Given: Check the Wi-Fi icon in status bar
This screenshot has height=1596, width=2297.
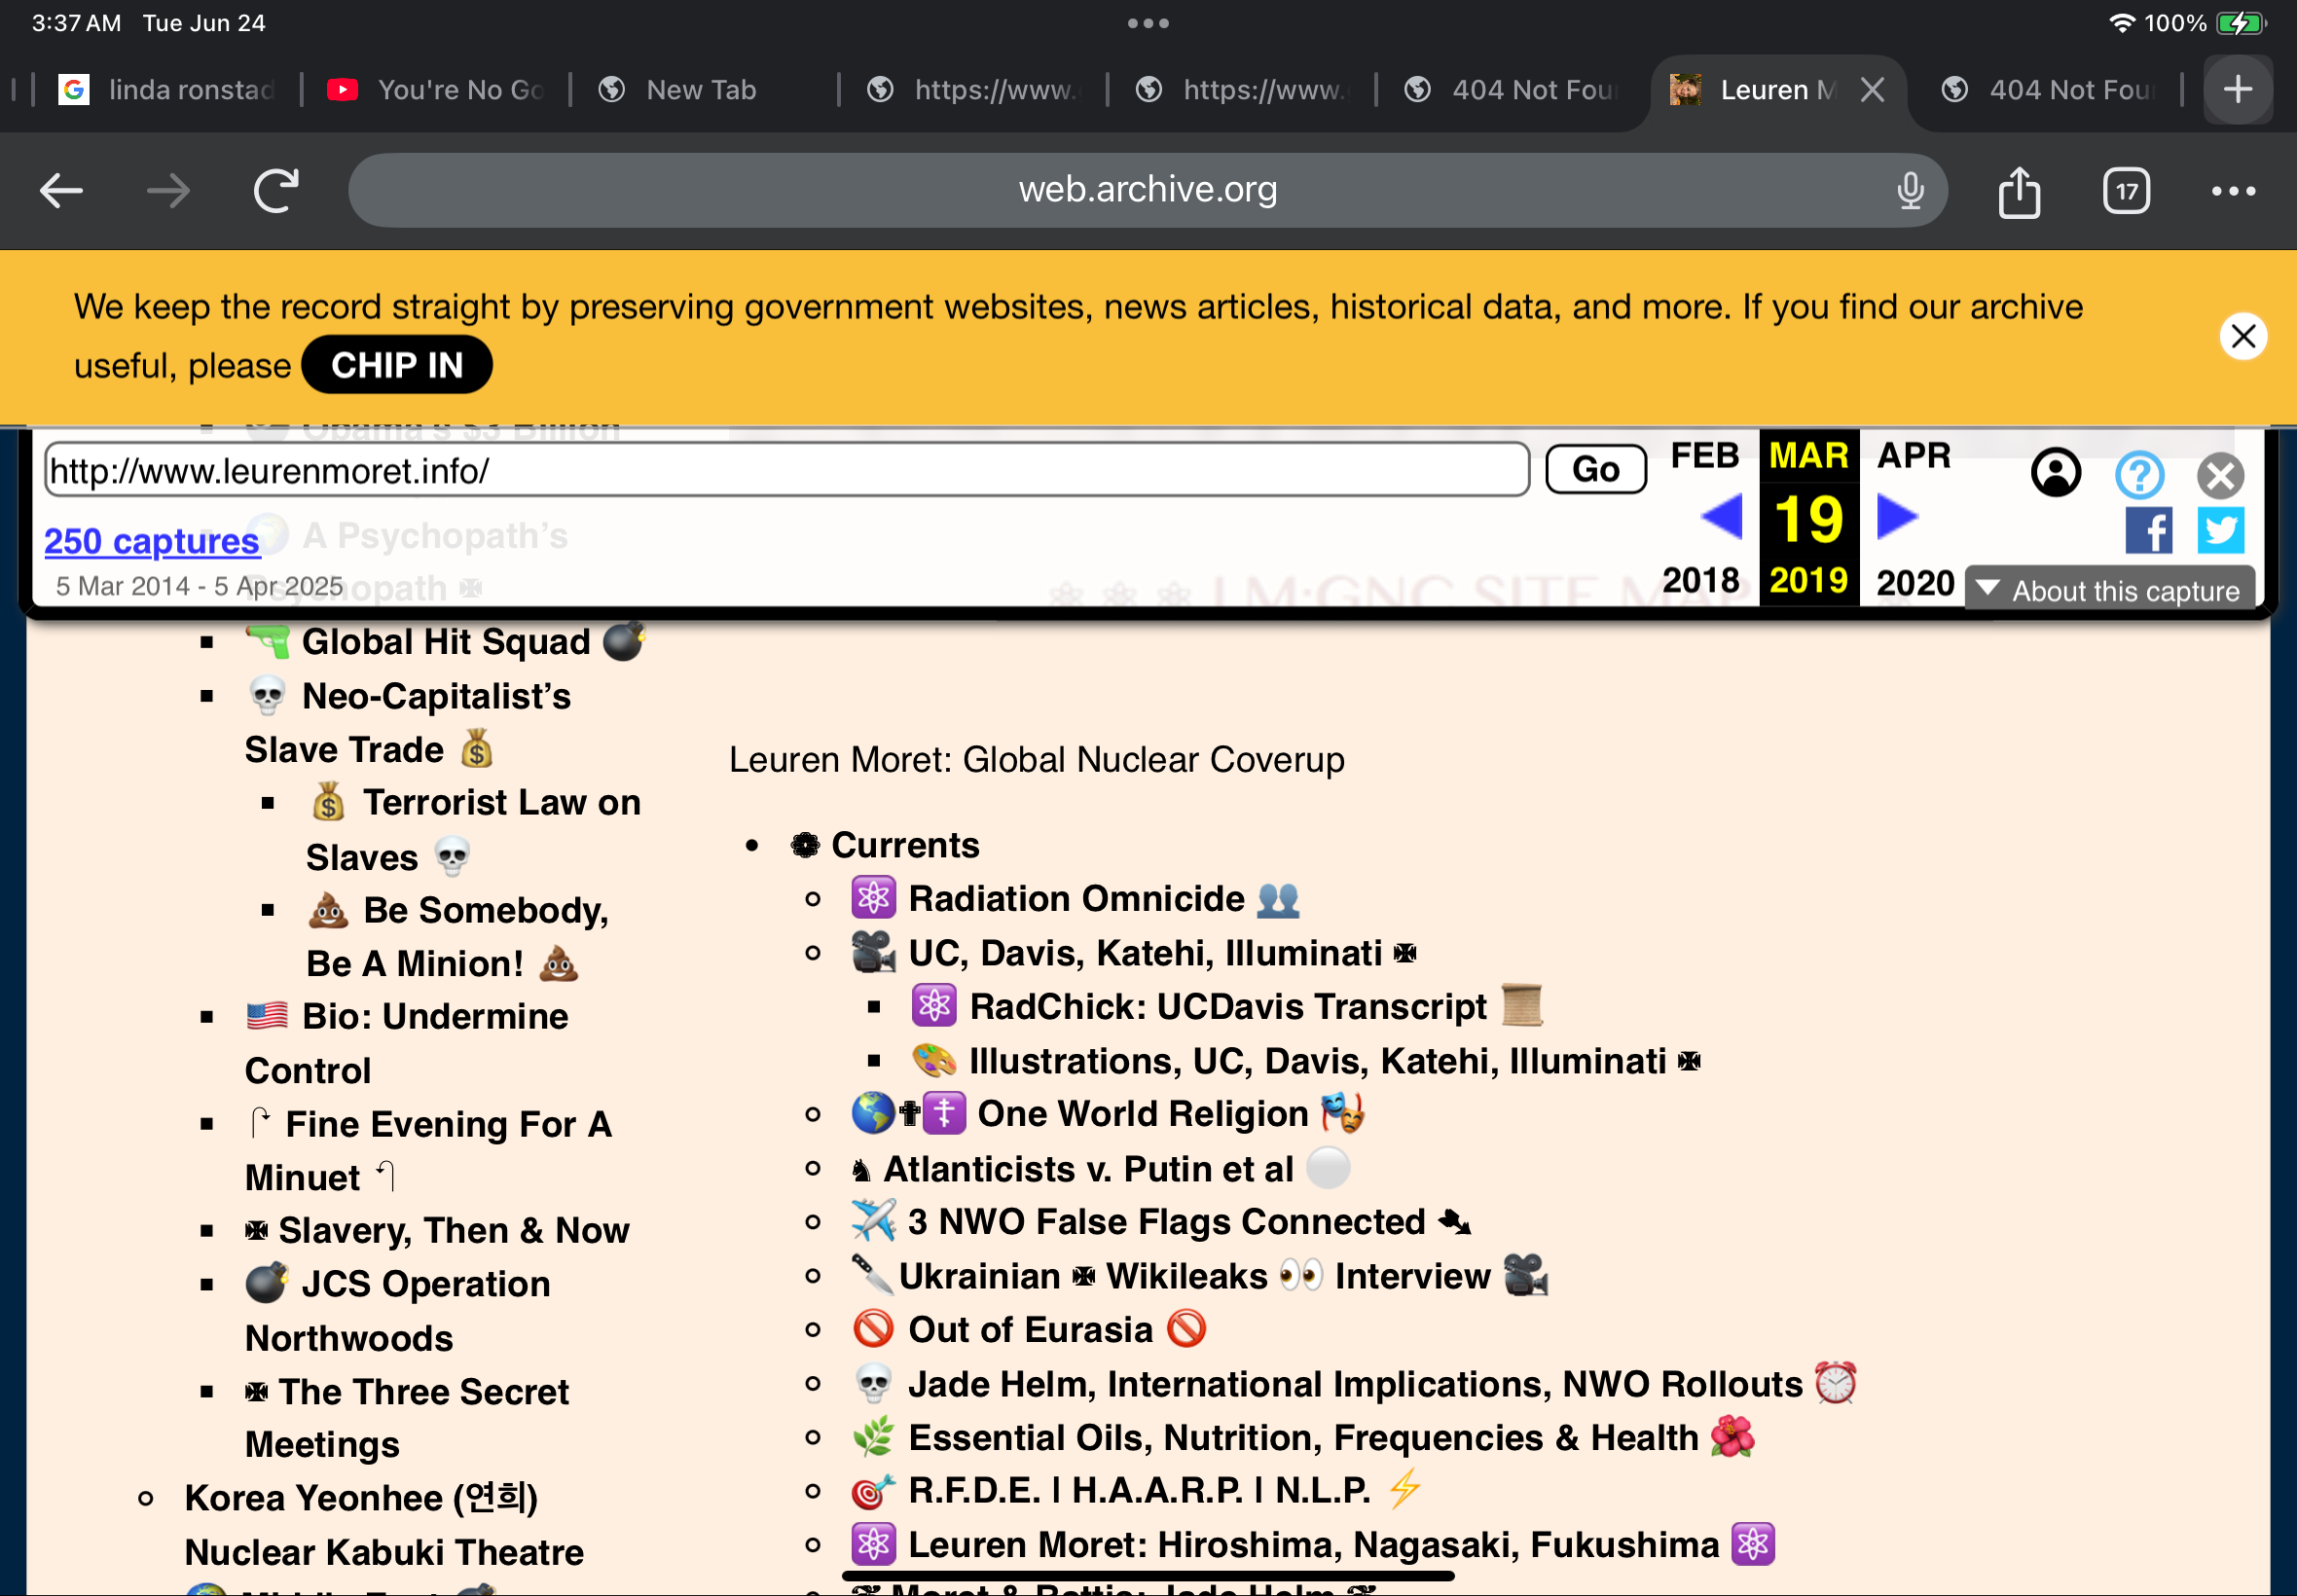Looking at the screenshot, I should [2121, 23].
